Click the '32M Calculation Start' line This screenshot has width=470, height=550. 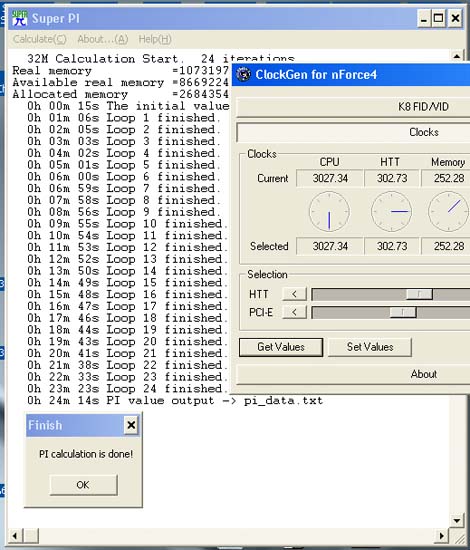[x=161, y=59]
